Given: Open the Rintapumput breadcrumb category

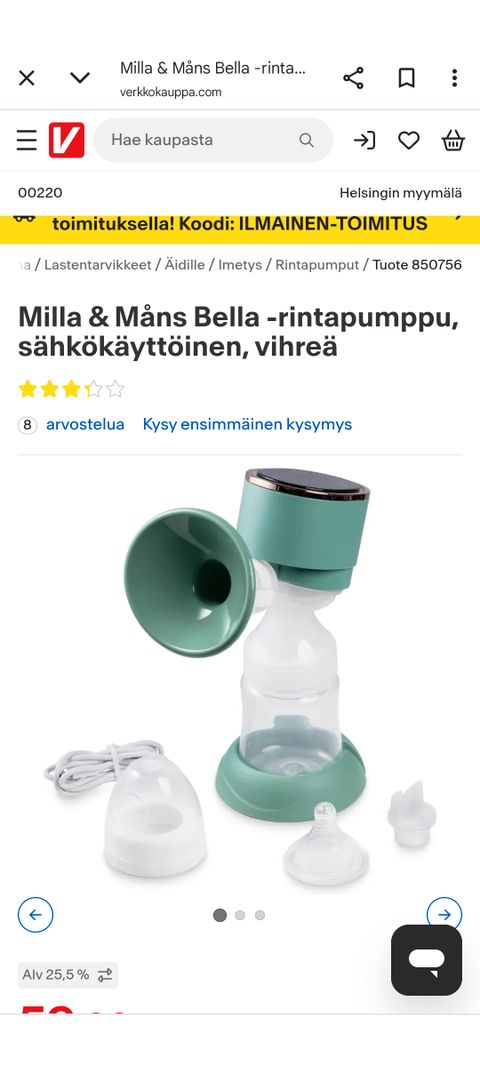Looking at the screenshot, I should click(317, 265).
